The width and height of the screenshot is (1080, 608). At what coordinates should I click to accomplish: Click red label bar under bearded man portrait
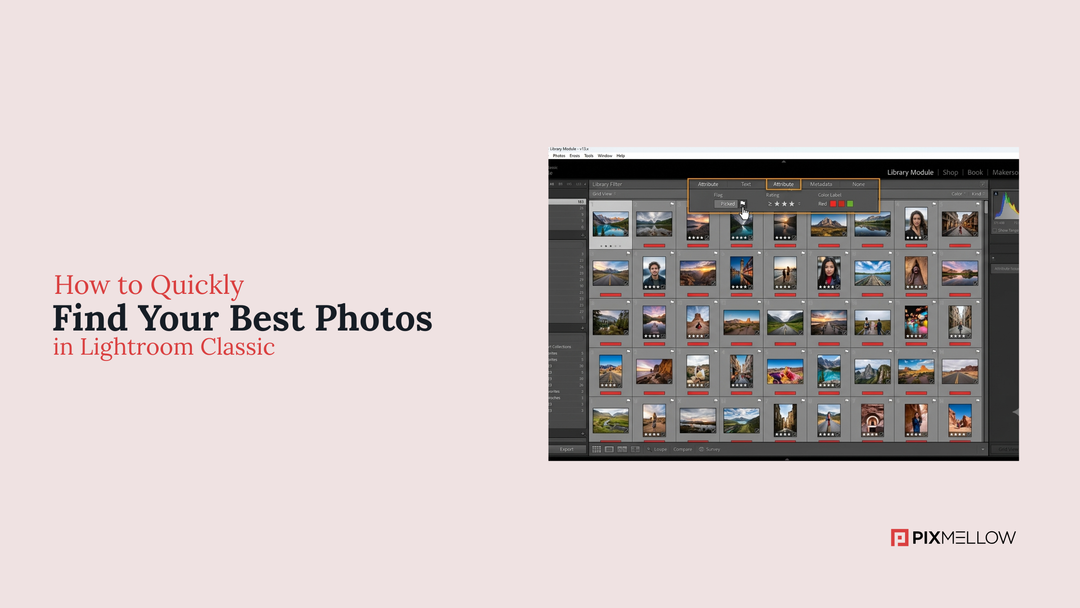654,295
